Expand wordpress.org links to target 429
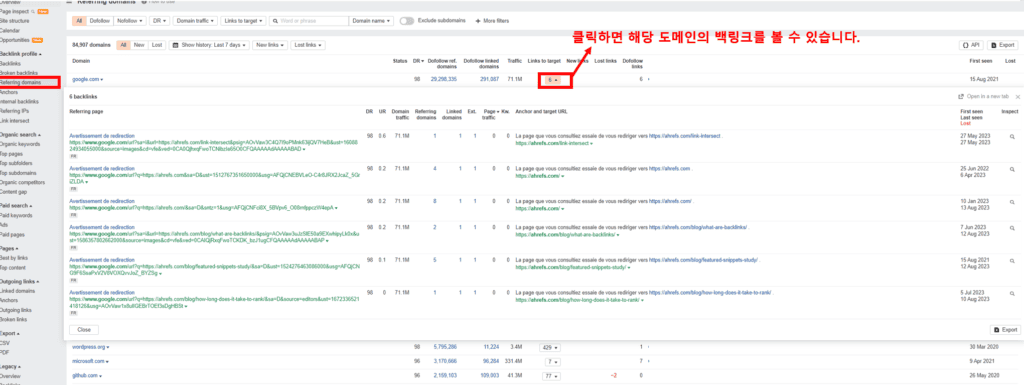Image resolution: width=1024 pixels, height=385 pixels. click(551, 348)
